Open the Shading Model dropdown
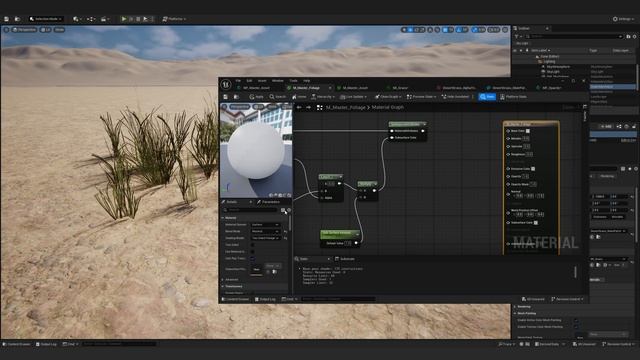640x360 pixels. [x=265, y=238]
